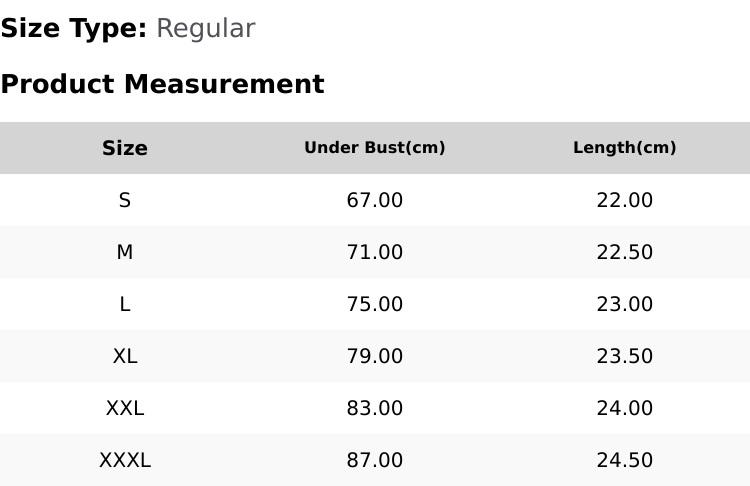Screen dimensions: 750x486
Task: Click the 79.00 under bust value
Action: point(375,356)
